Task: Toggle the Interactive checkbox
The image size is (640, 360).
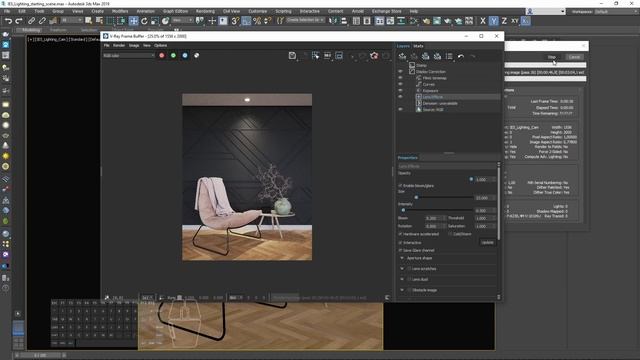Action: coord(400,242)
